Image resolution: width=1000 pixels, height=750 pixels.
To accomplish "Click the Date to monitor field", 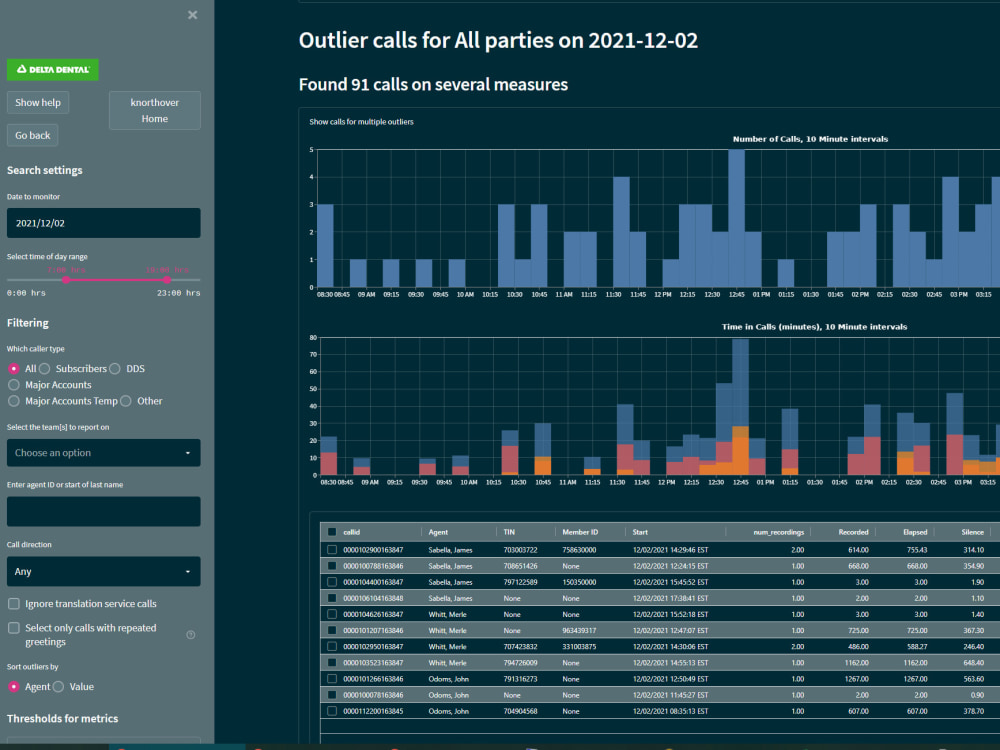I will pos(103,223).
